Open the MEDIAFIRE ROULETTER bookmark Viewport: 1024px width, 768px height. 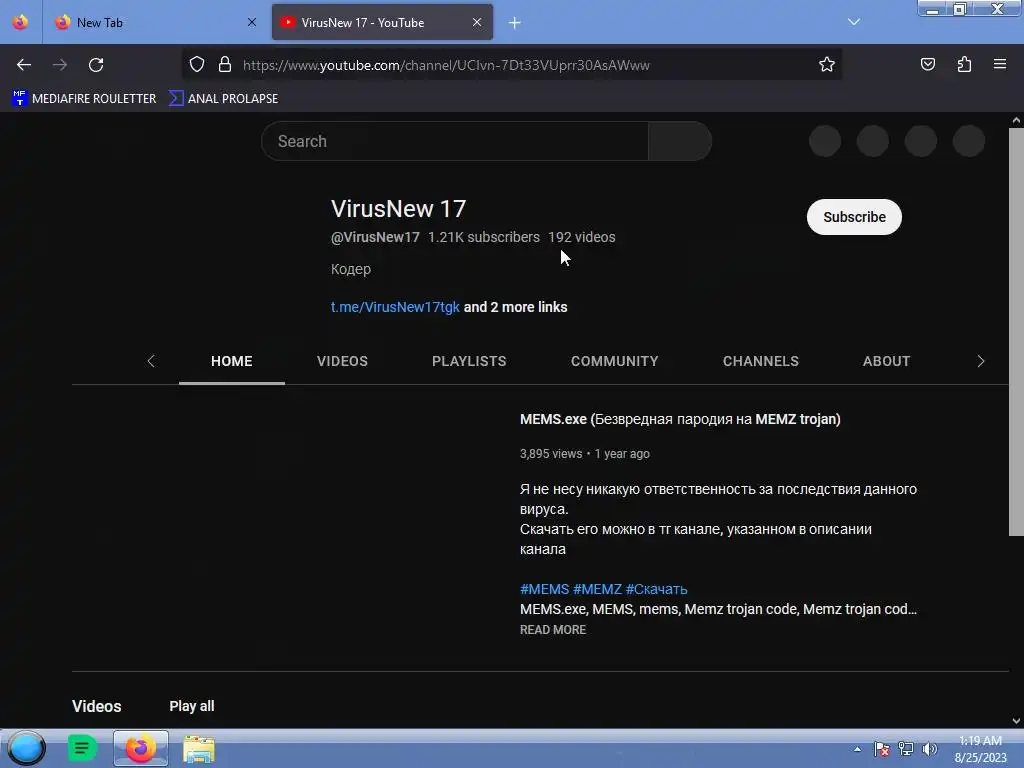84,99
